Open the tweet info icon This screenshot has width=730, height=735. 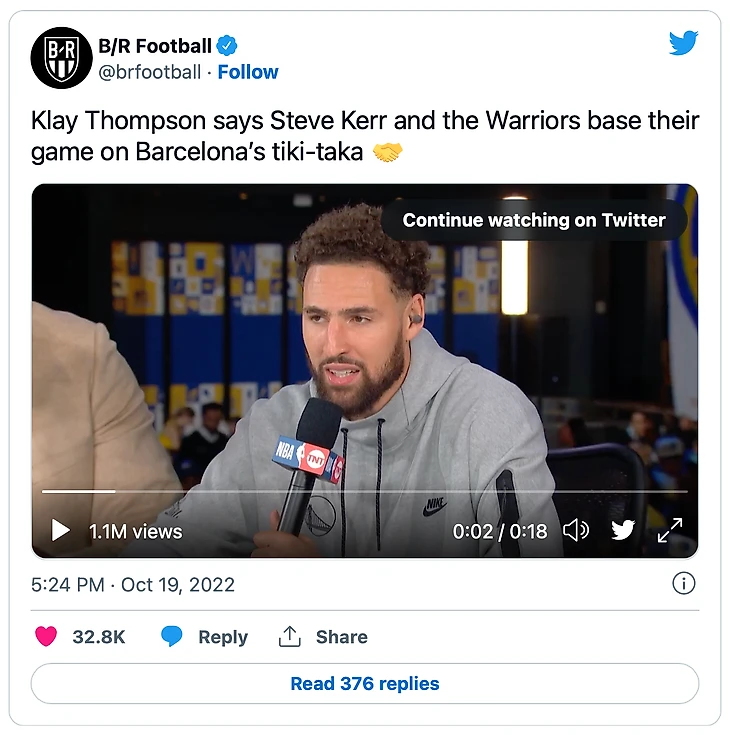click(x=683, y=584)
